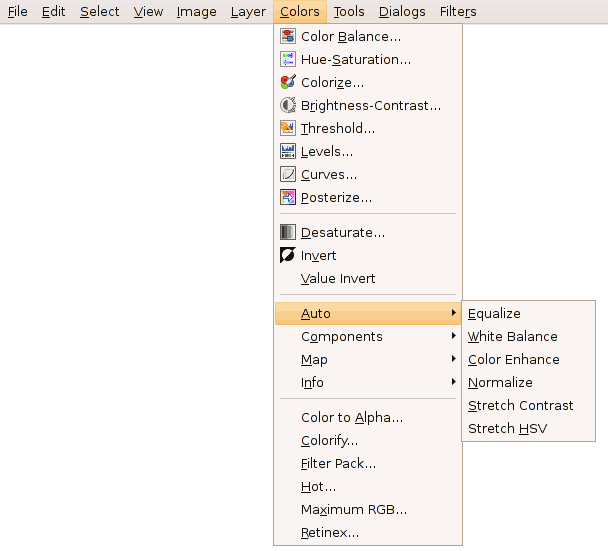The height and width of the screenshot is (551, 608).
Task: Choose Desaturate... from Colors menu
Action: 368,232
